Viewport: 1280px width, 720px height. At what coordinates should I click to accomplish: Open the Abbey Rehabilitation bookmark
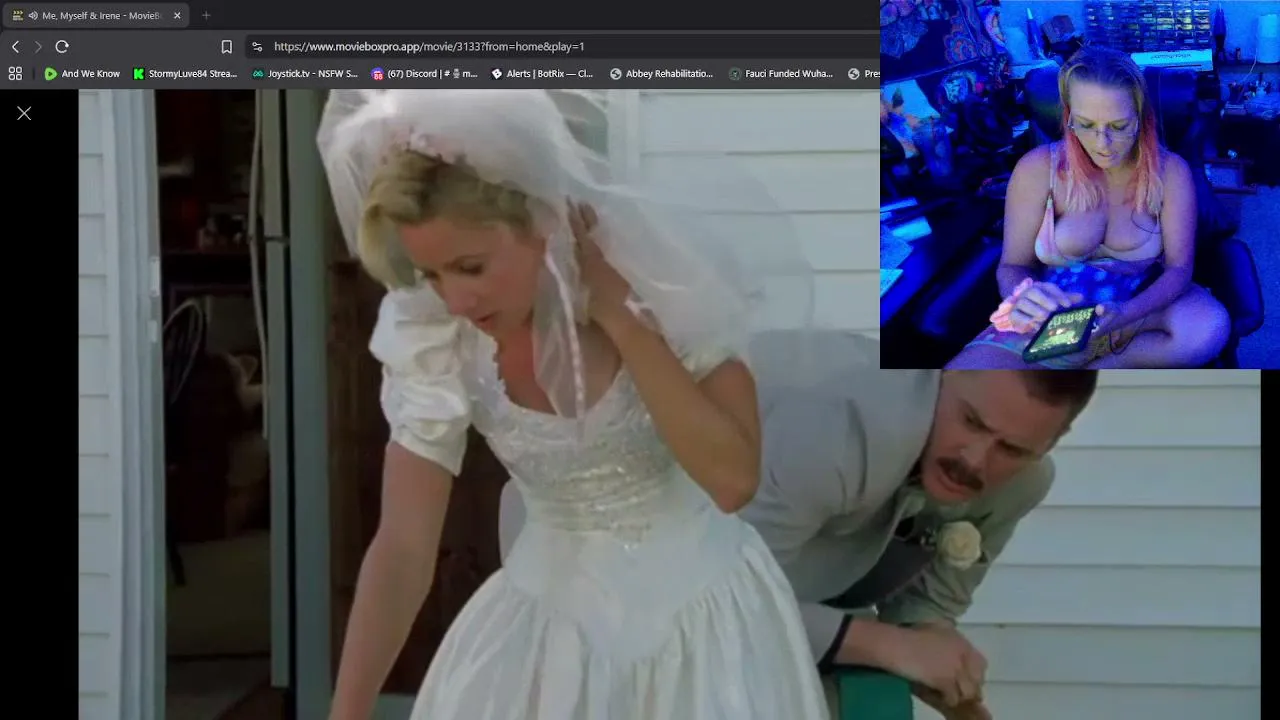tap(661, 74)
